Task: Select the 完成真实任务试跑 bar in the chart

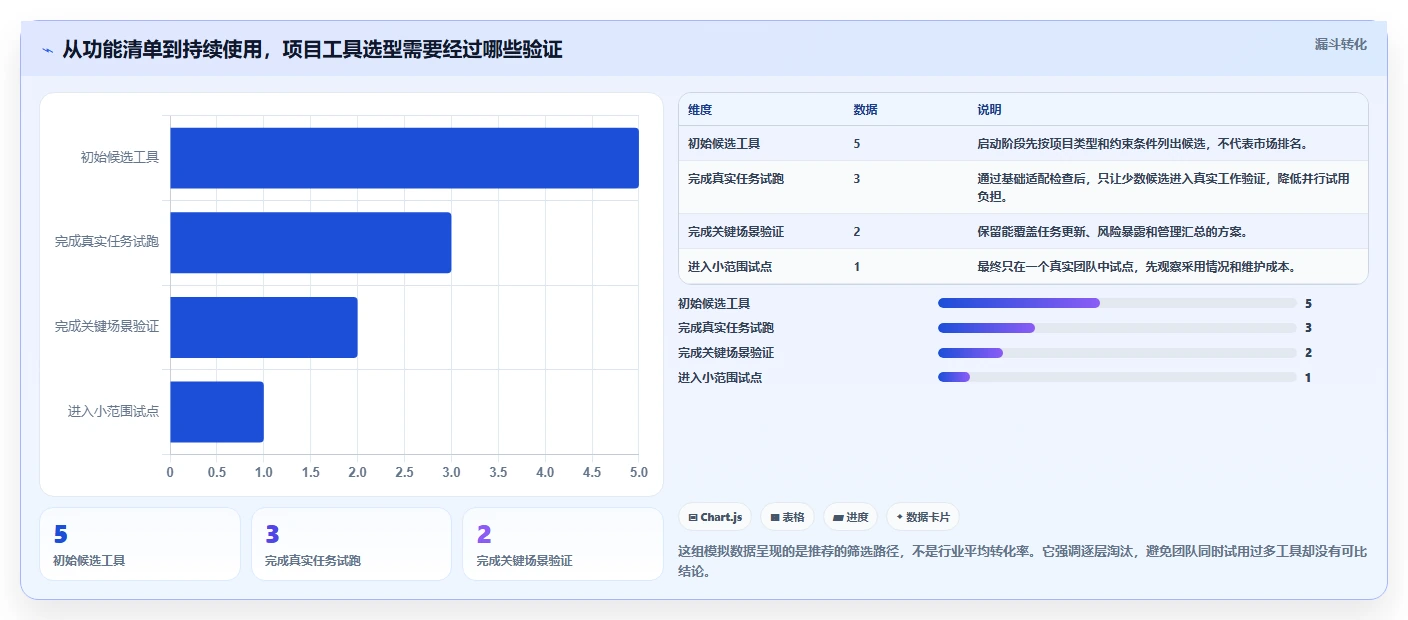Action: pyautogui.click(x=310, y=242)
